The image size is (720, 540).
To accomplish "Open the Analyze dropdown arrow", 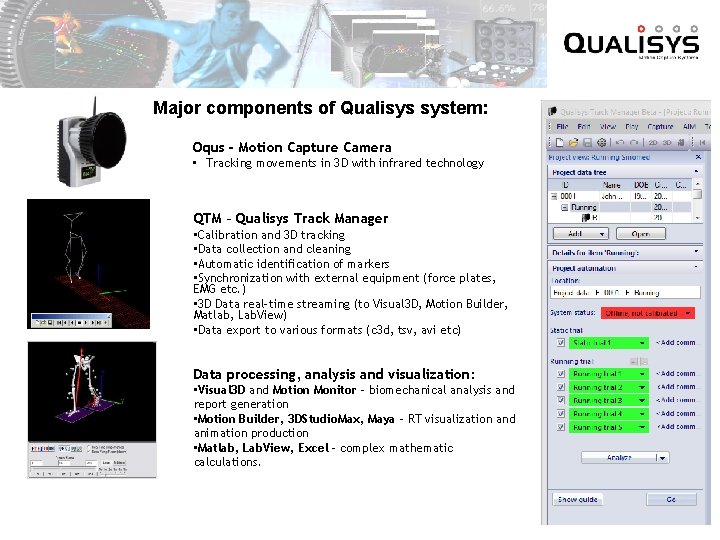I will (x=662, y=458).
